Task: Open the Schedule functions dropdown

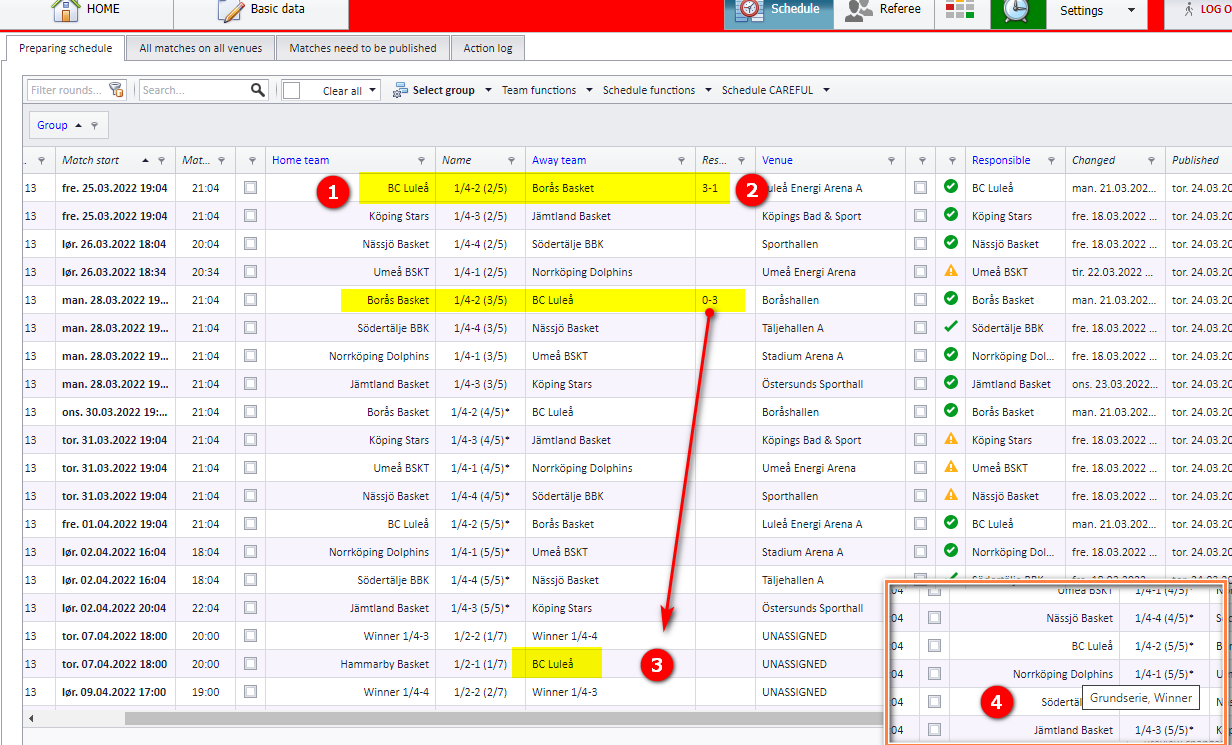Action: (x=708, y=90)
